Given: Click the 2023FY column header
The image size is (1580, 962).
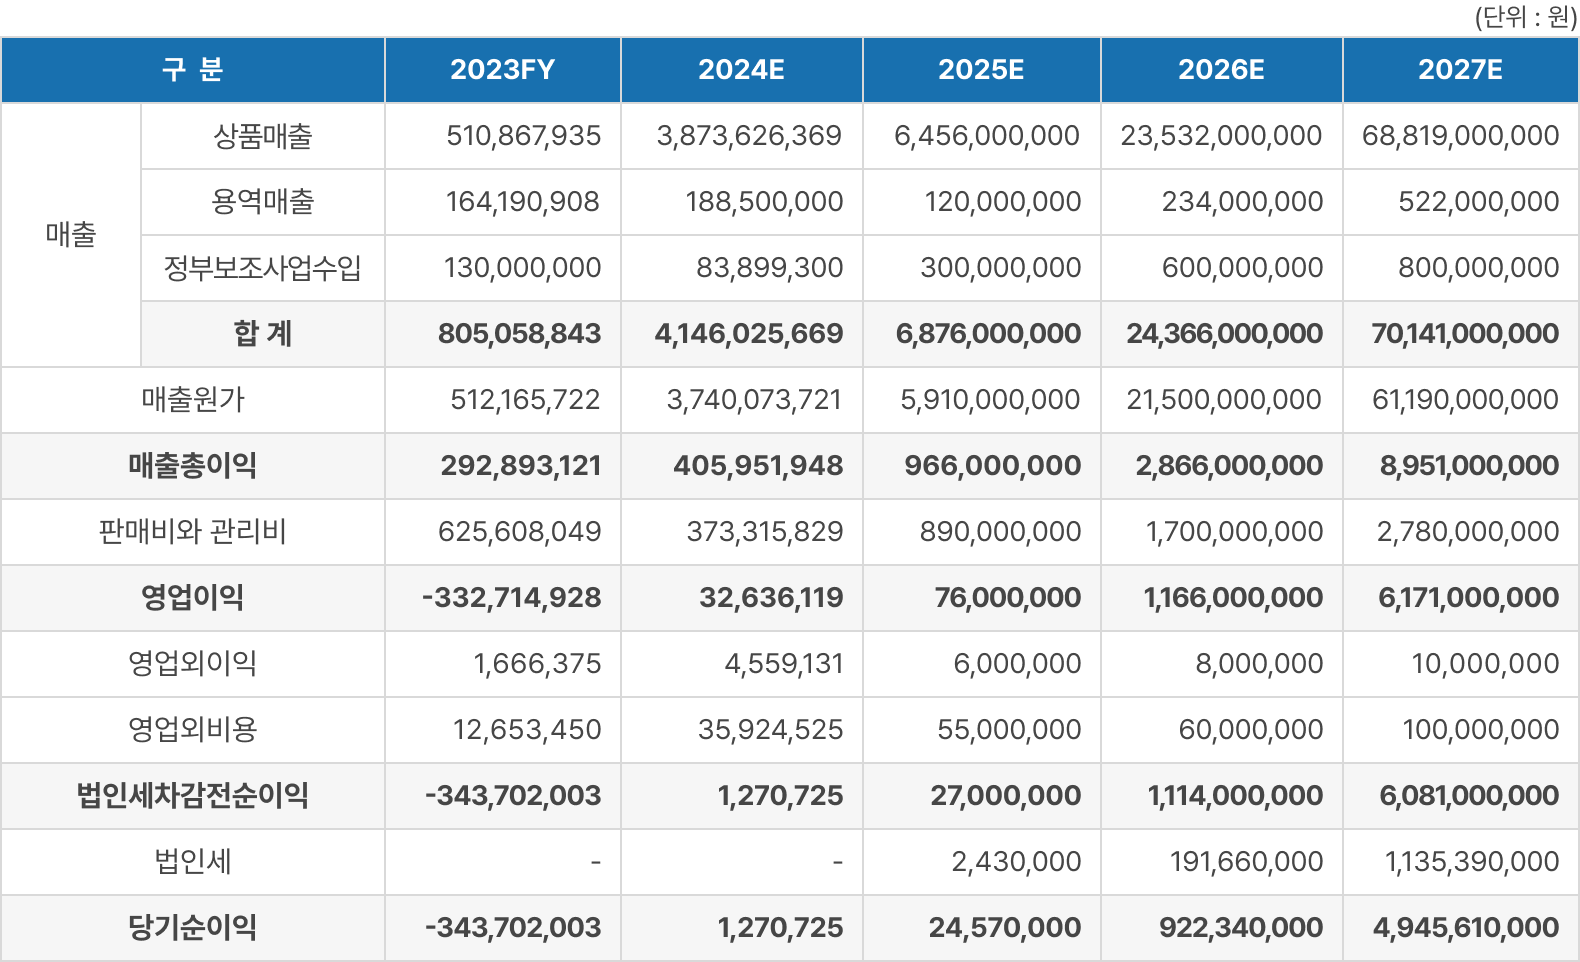Looking at the screenshot, I should pyautogui.click(x=502, y=70).
